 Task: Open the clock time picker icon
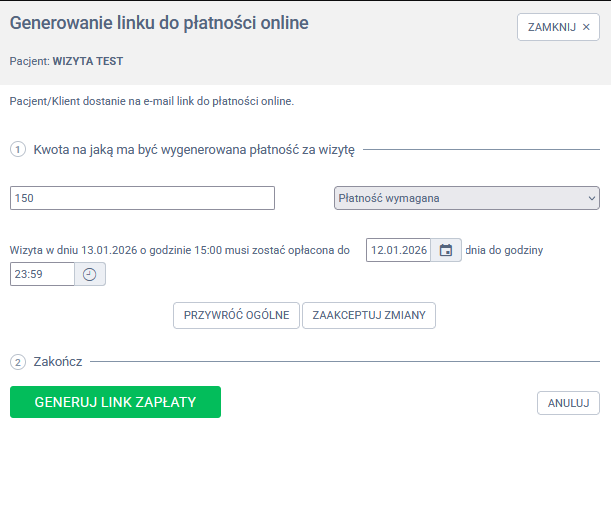[90, 274]
